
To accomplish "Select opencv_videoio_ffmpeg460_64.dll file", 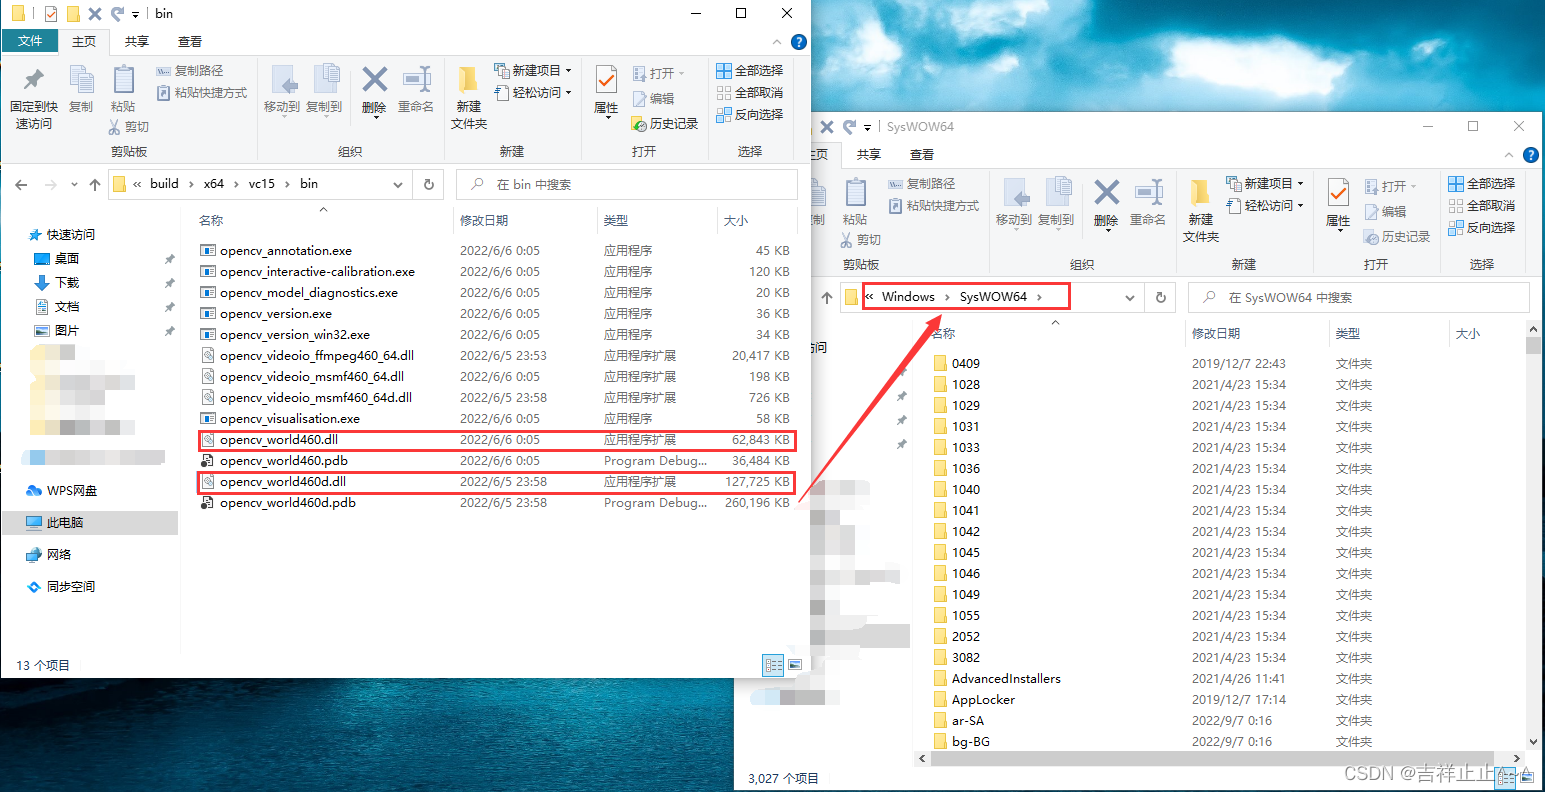I will [x=496, y=356].
